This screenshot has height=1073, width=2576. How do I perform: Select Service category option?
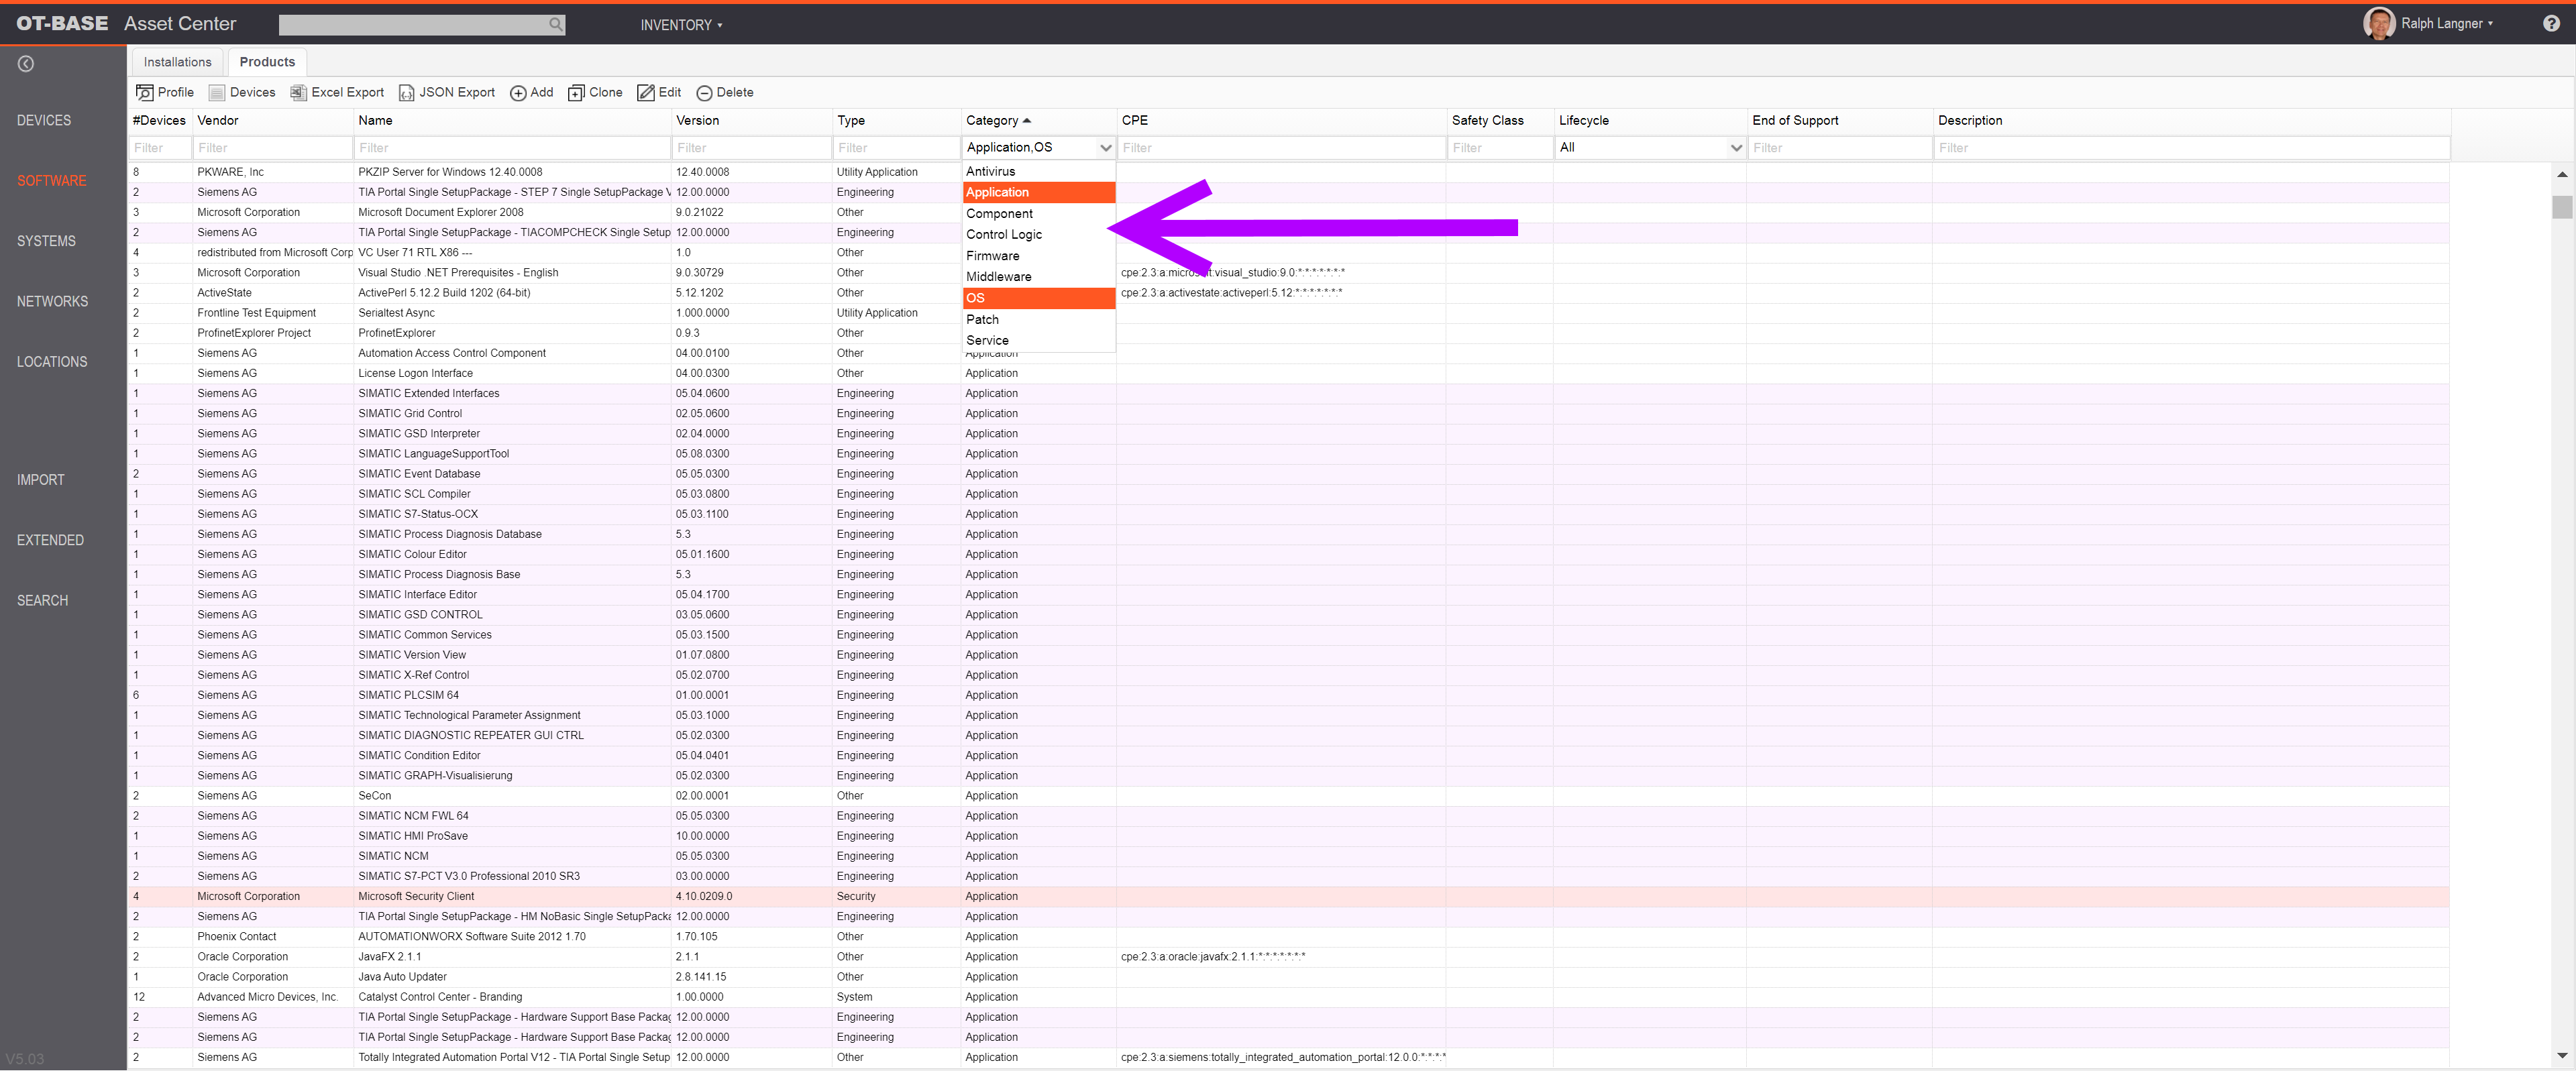[x=1038, y=340]
